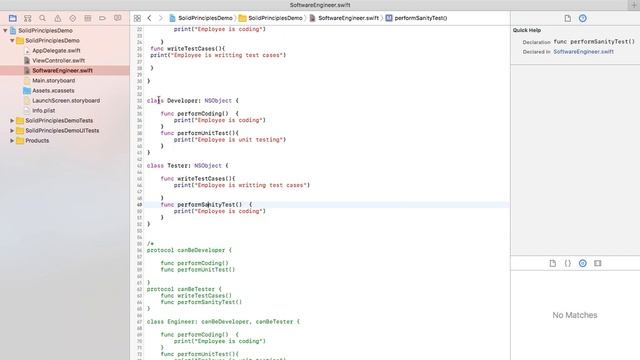Collapse the SolidPrinciplesDemo project root
This screenshot has height=360, width=640.
click(x=5, y=31)
